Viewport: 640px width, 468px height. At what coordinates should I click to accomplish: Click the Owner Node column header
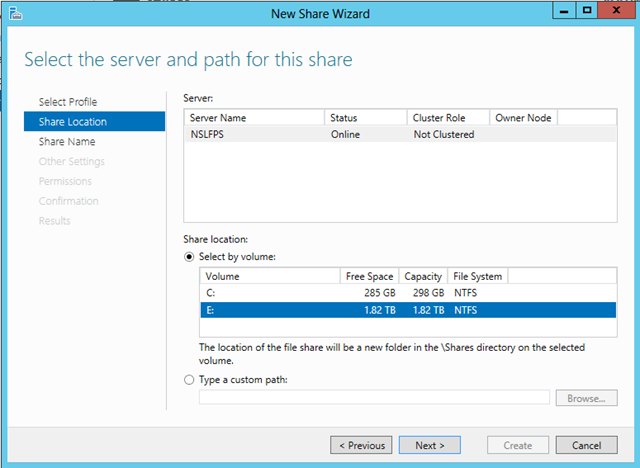click(523, 118)
